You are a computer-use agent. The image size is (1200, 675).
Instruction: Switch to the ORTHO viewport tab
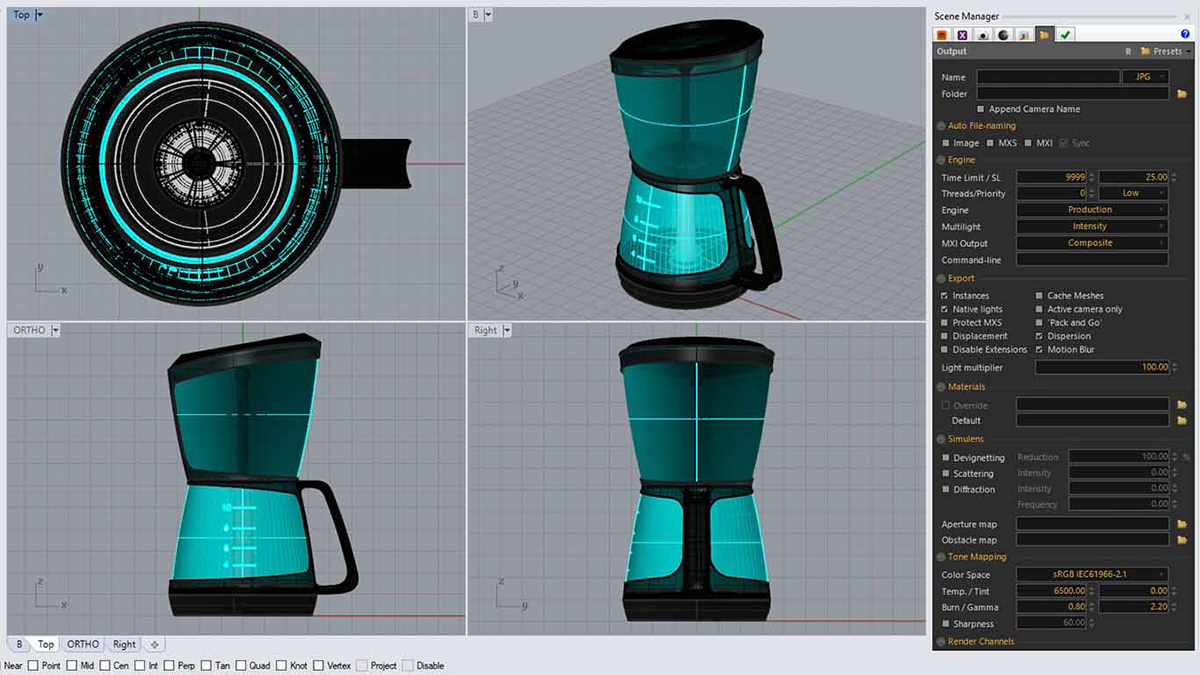pyautogui.click(x=82, y=644)
